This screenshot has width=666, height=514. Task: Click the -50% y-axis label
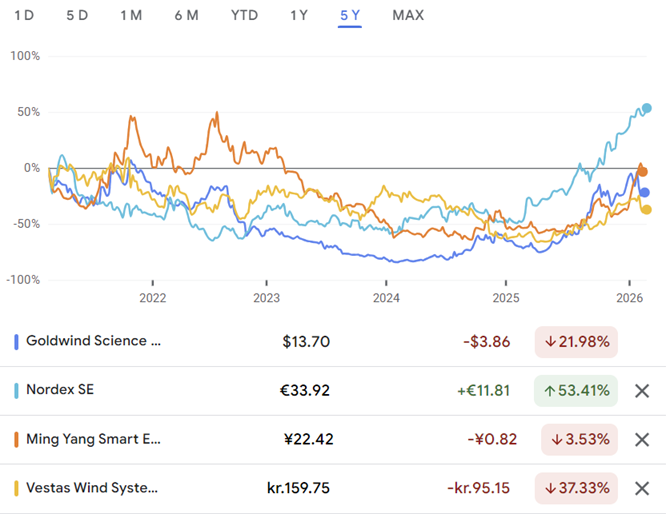(x=27, y=224)
